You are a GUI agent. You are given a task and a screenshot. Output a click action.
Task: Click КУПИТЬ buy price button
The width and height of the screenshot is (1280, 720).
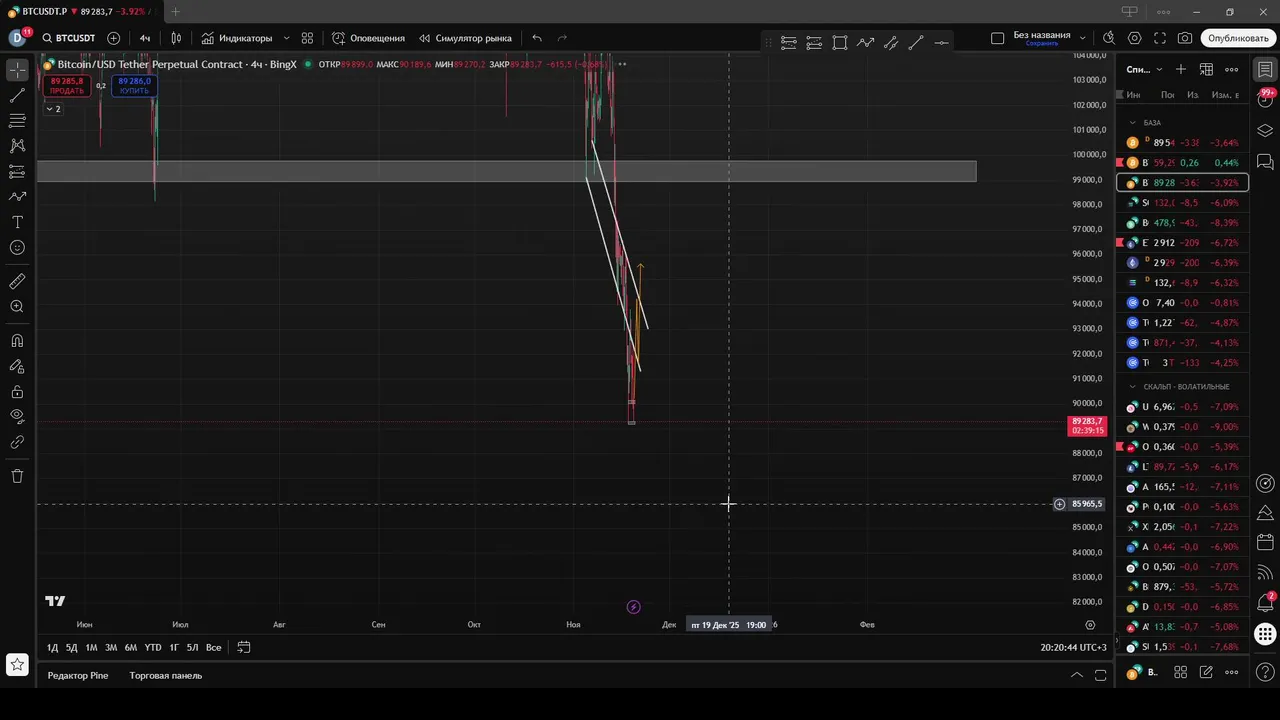[x=134, y=86]
